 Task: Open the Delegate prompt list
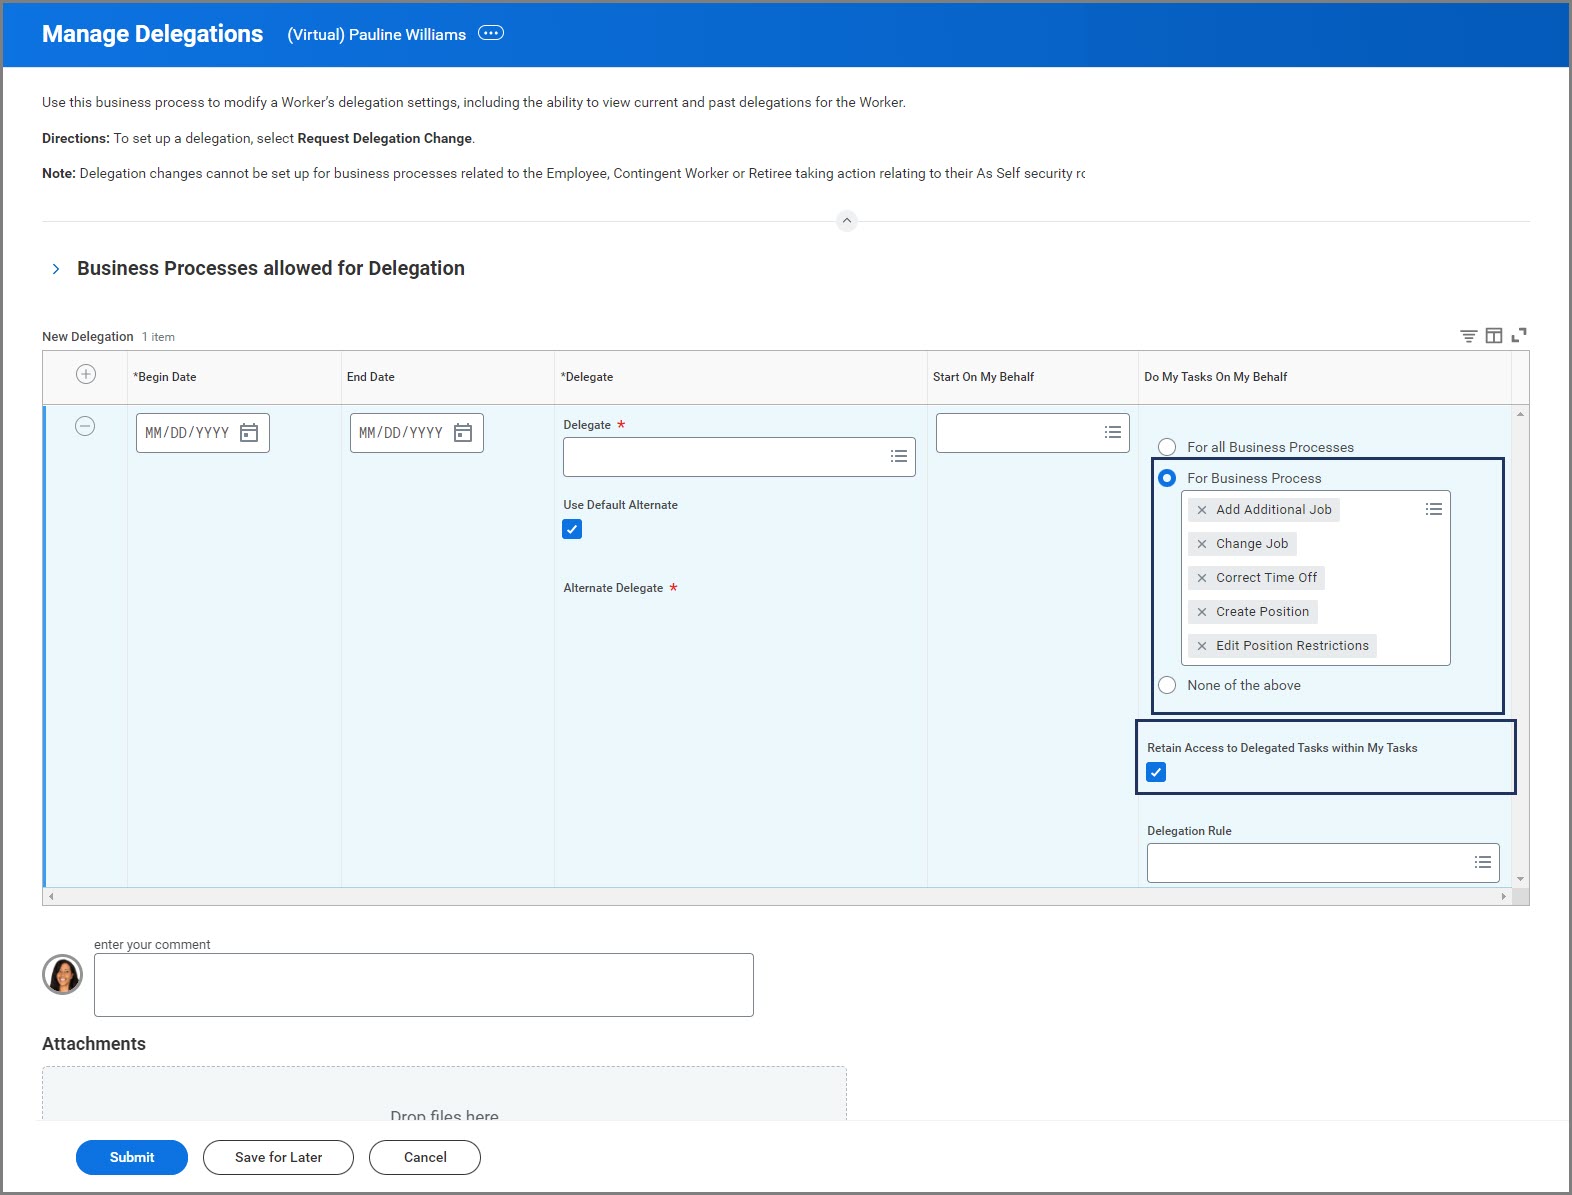(899, 456)
